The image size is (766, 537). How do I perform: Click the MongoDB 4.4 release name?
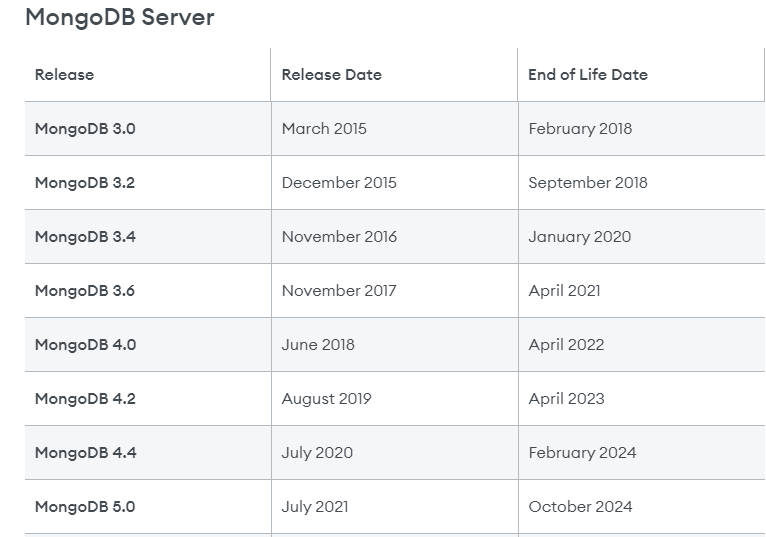pos(85,452)
